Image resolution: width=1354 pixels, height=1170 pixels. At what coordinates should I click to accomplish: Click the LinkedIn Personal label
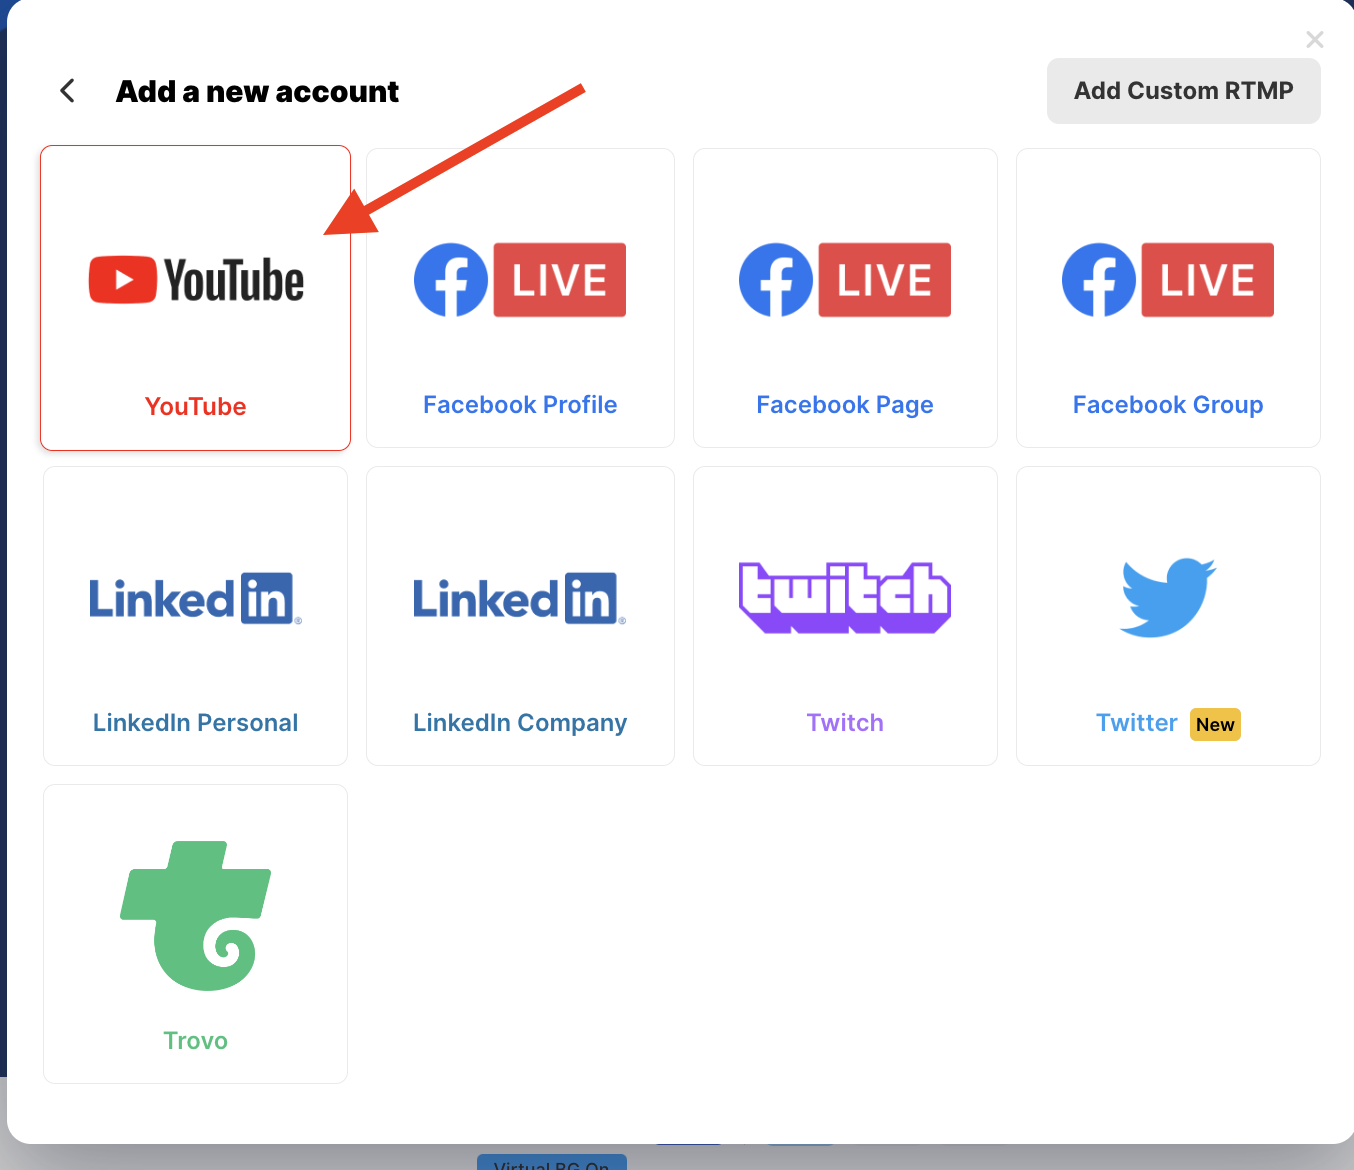coord(196,723)
